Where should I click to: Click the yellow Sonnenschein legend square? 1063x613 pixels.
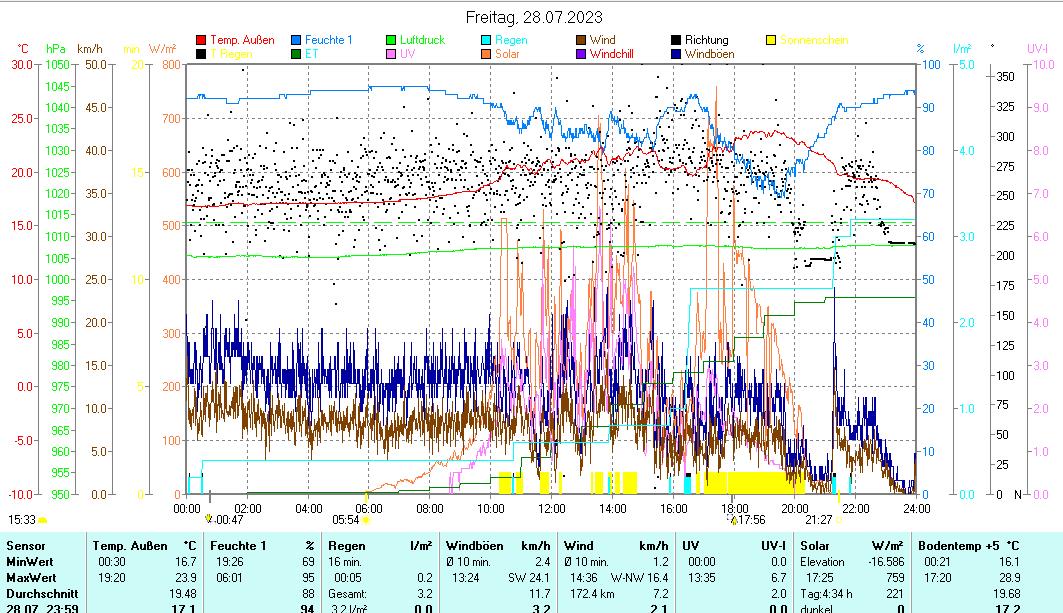pos(771,40)
